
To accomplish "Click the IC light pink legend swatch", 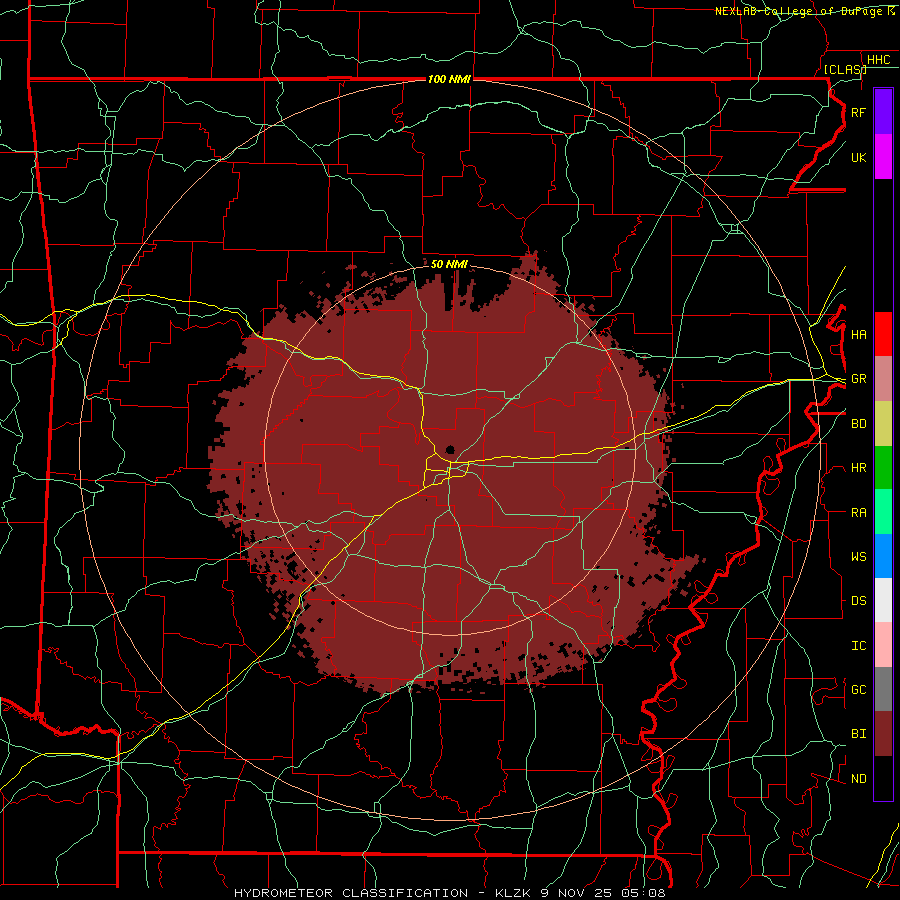I will [x=883, y=645].
